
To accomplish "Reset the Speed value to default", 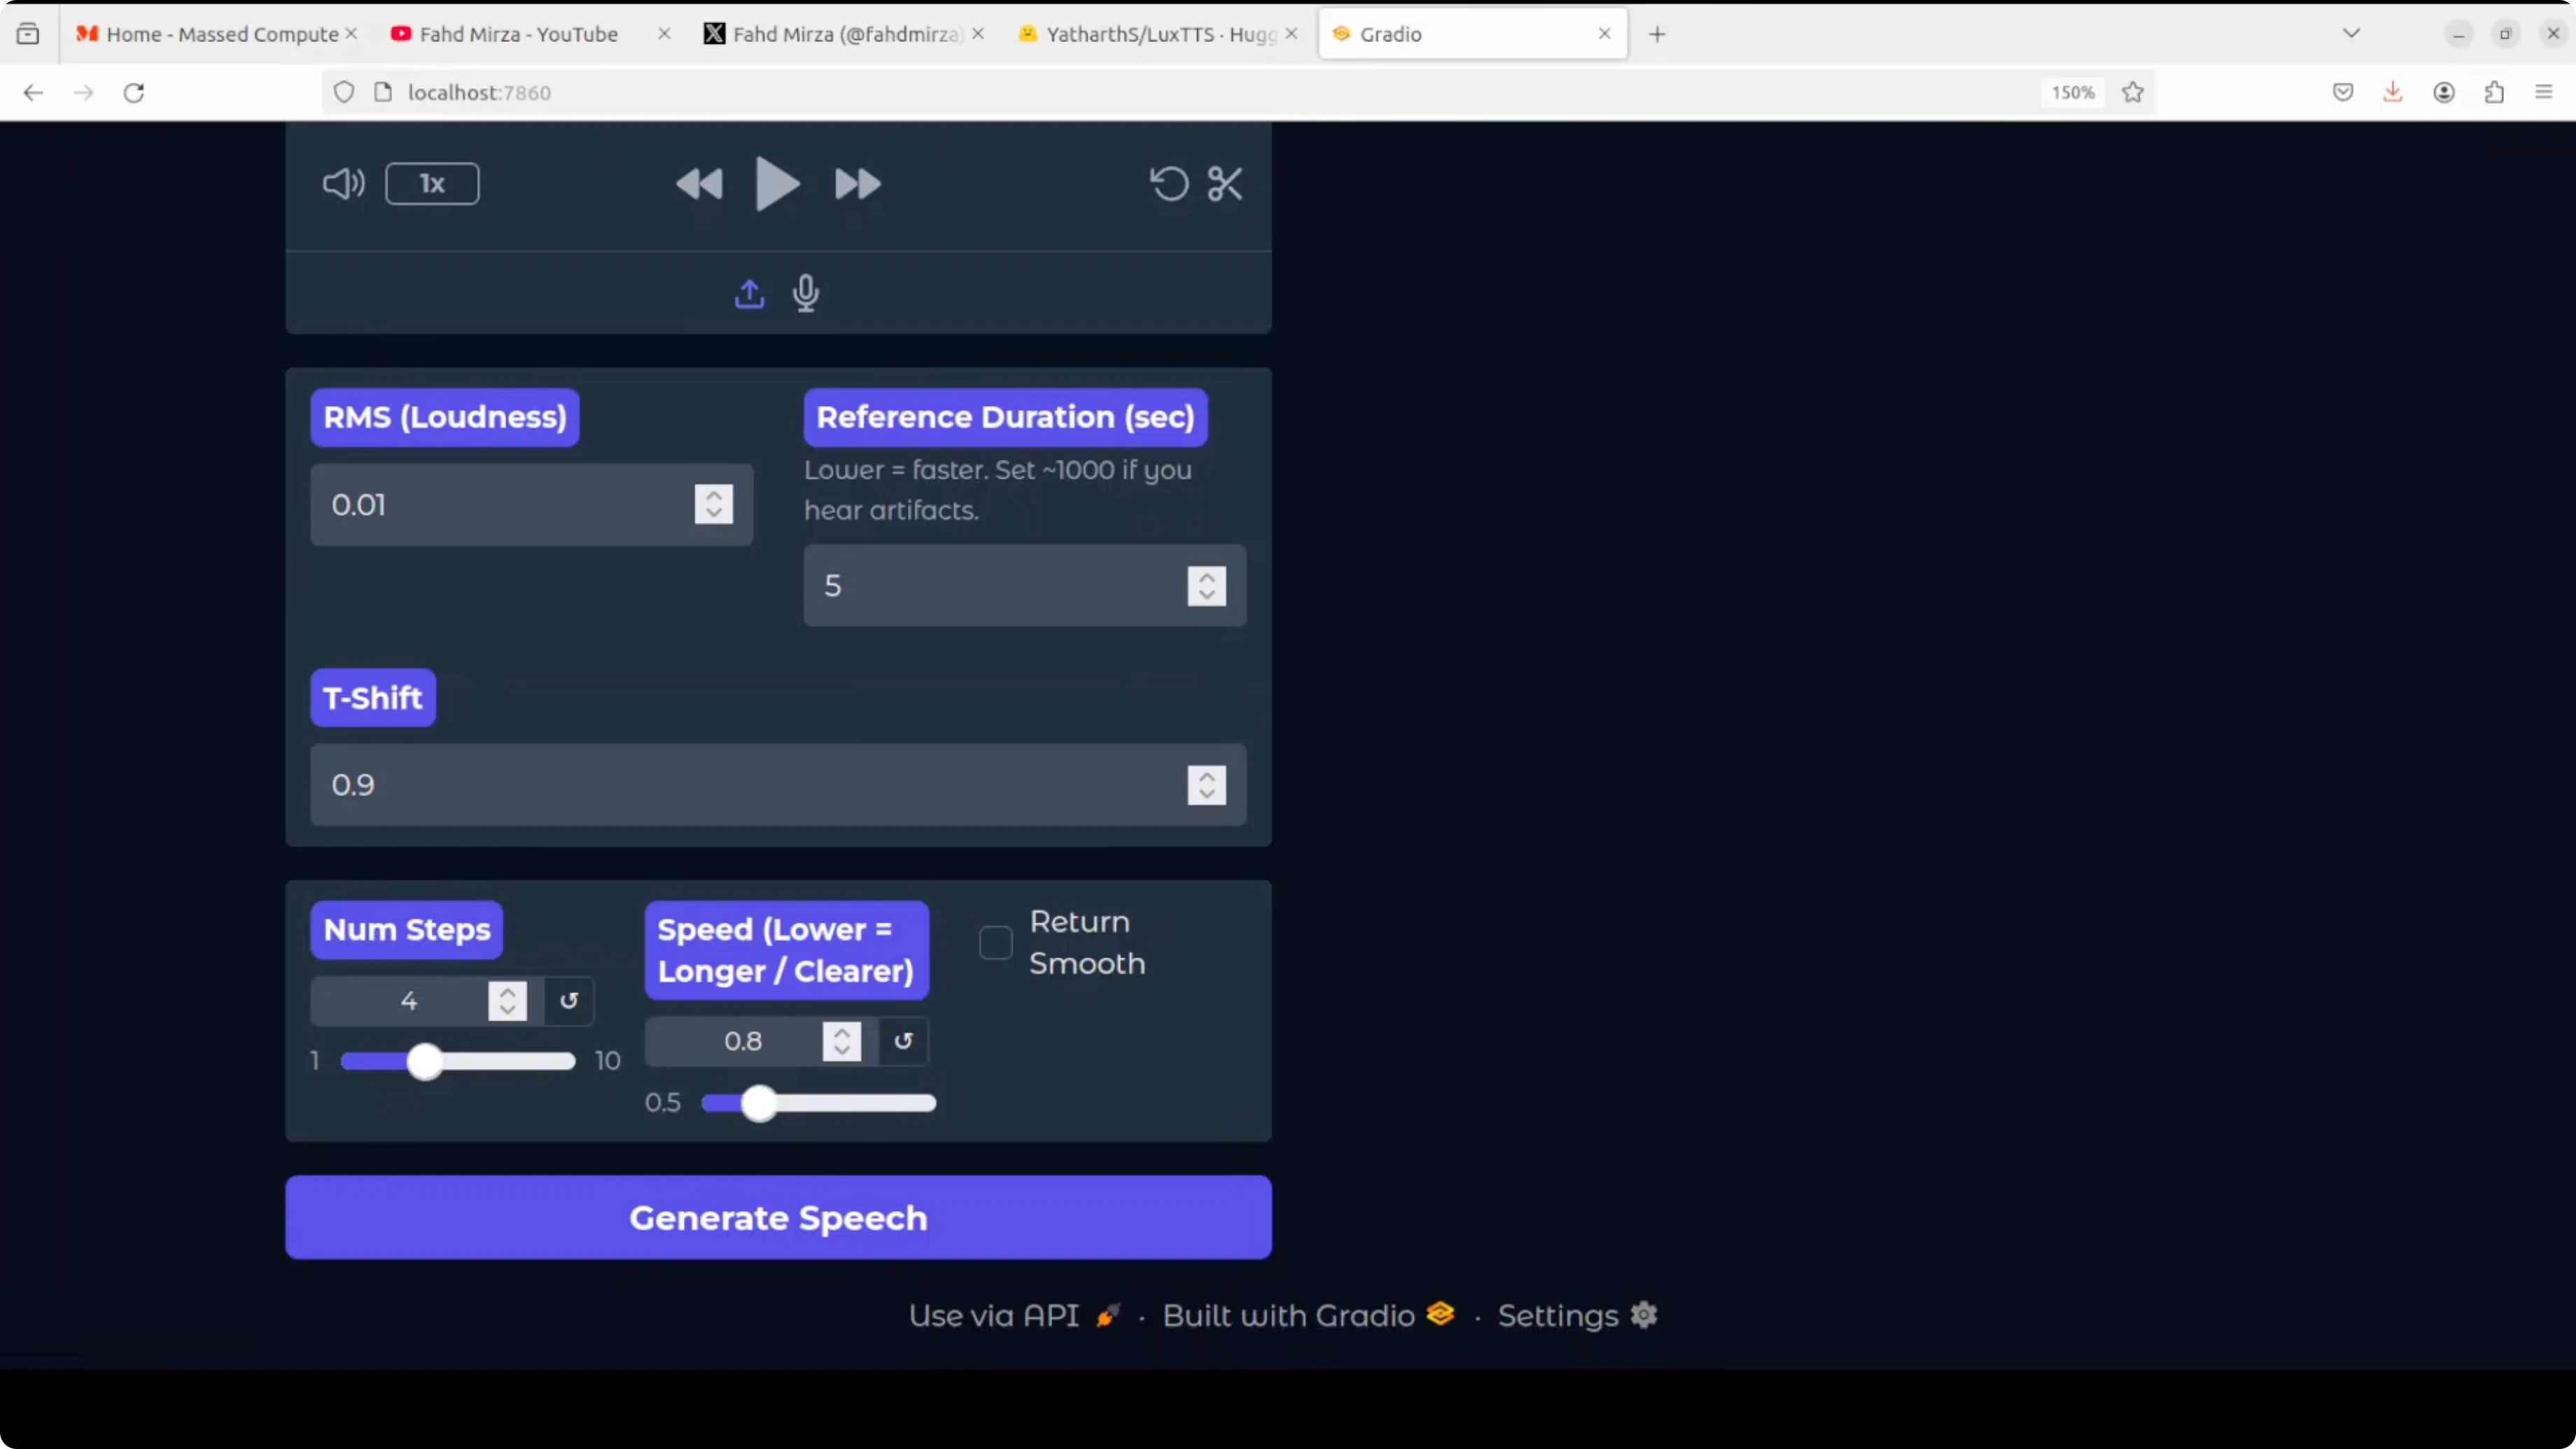I will [903, 1041].
